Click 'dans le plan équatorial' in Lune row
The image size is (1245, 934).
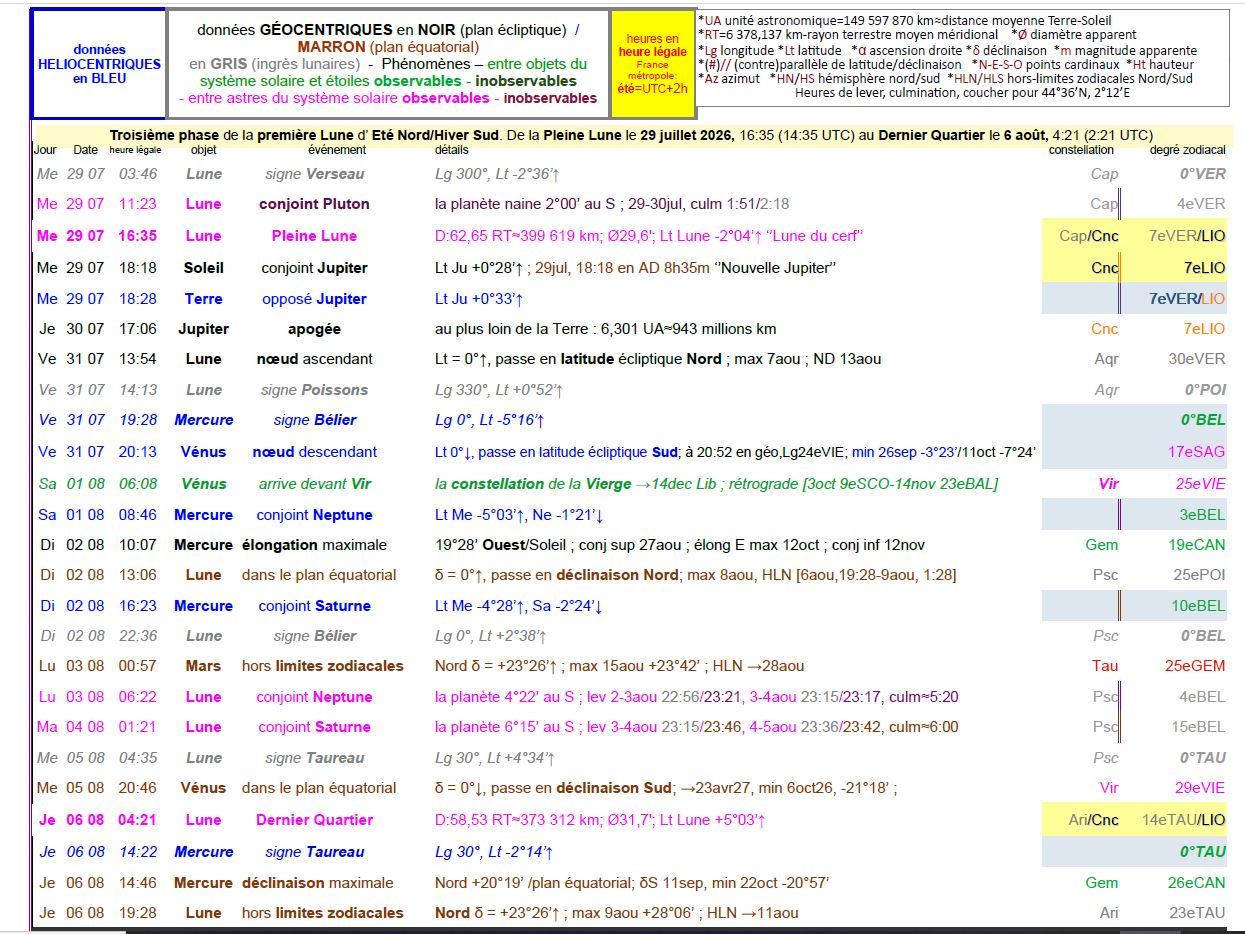[x=319, y=575]
